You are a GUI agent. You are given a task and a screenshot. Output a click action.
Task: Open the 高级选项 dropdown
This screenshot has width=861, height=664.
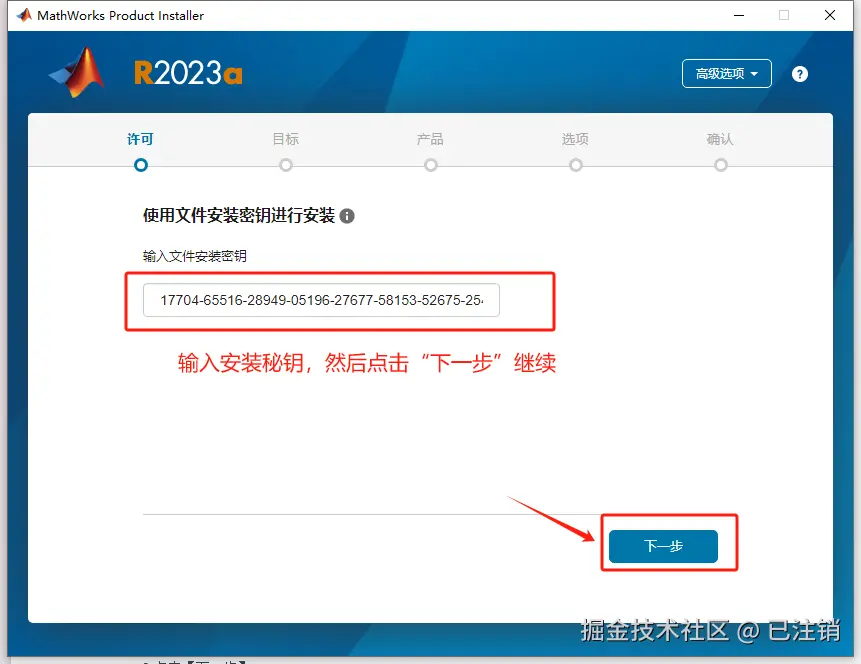coord(726,74)
